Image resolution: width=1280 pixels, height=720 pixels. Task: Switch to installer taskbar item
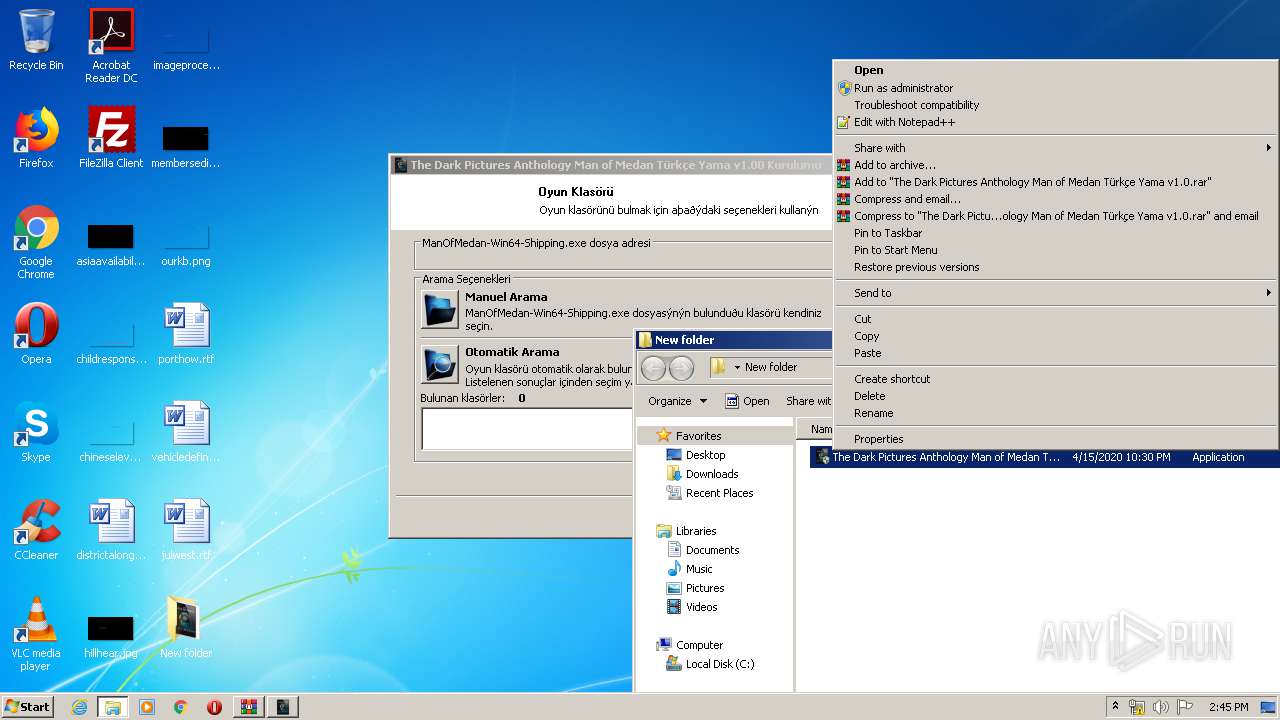click(284, 707)
